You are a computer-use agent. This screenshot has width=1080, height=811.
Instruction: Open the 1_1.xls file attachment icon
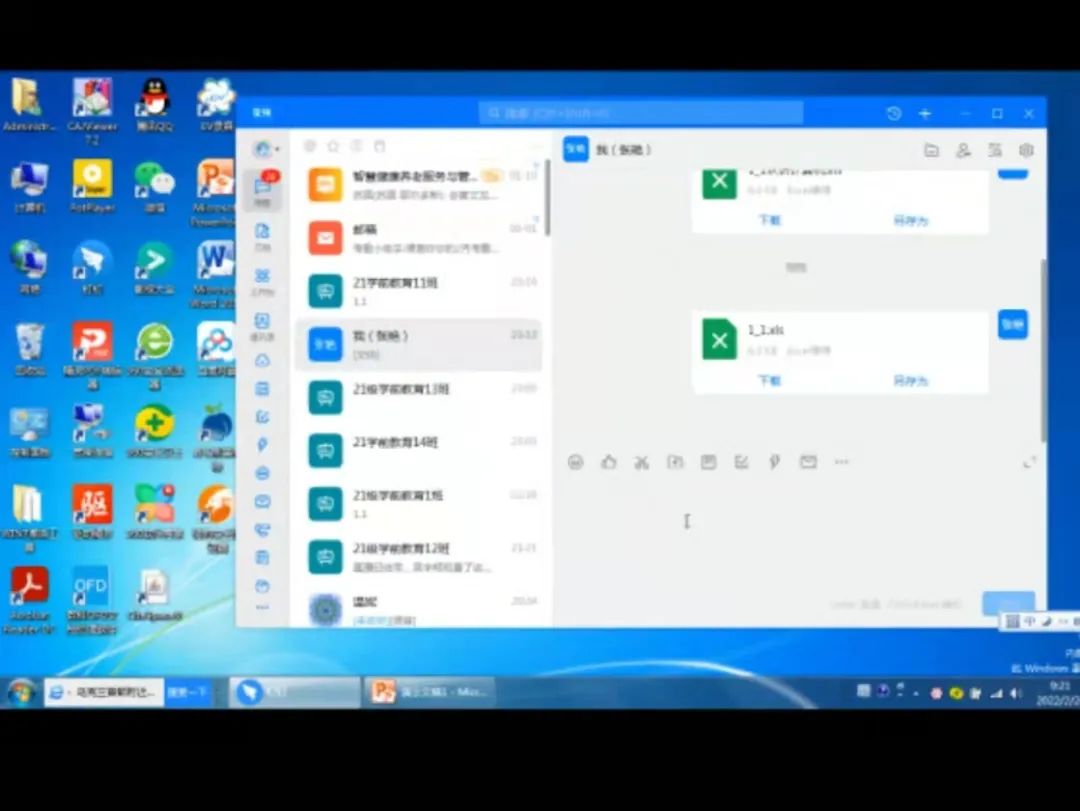(719, 338)
